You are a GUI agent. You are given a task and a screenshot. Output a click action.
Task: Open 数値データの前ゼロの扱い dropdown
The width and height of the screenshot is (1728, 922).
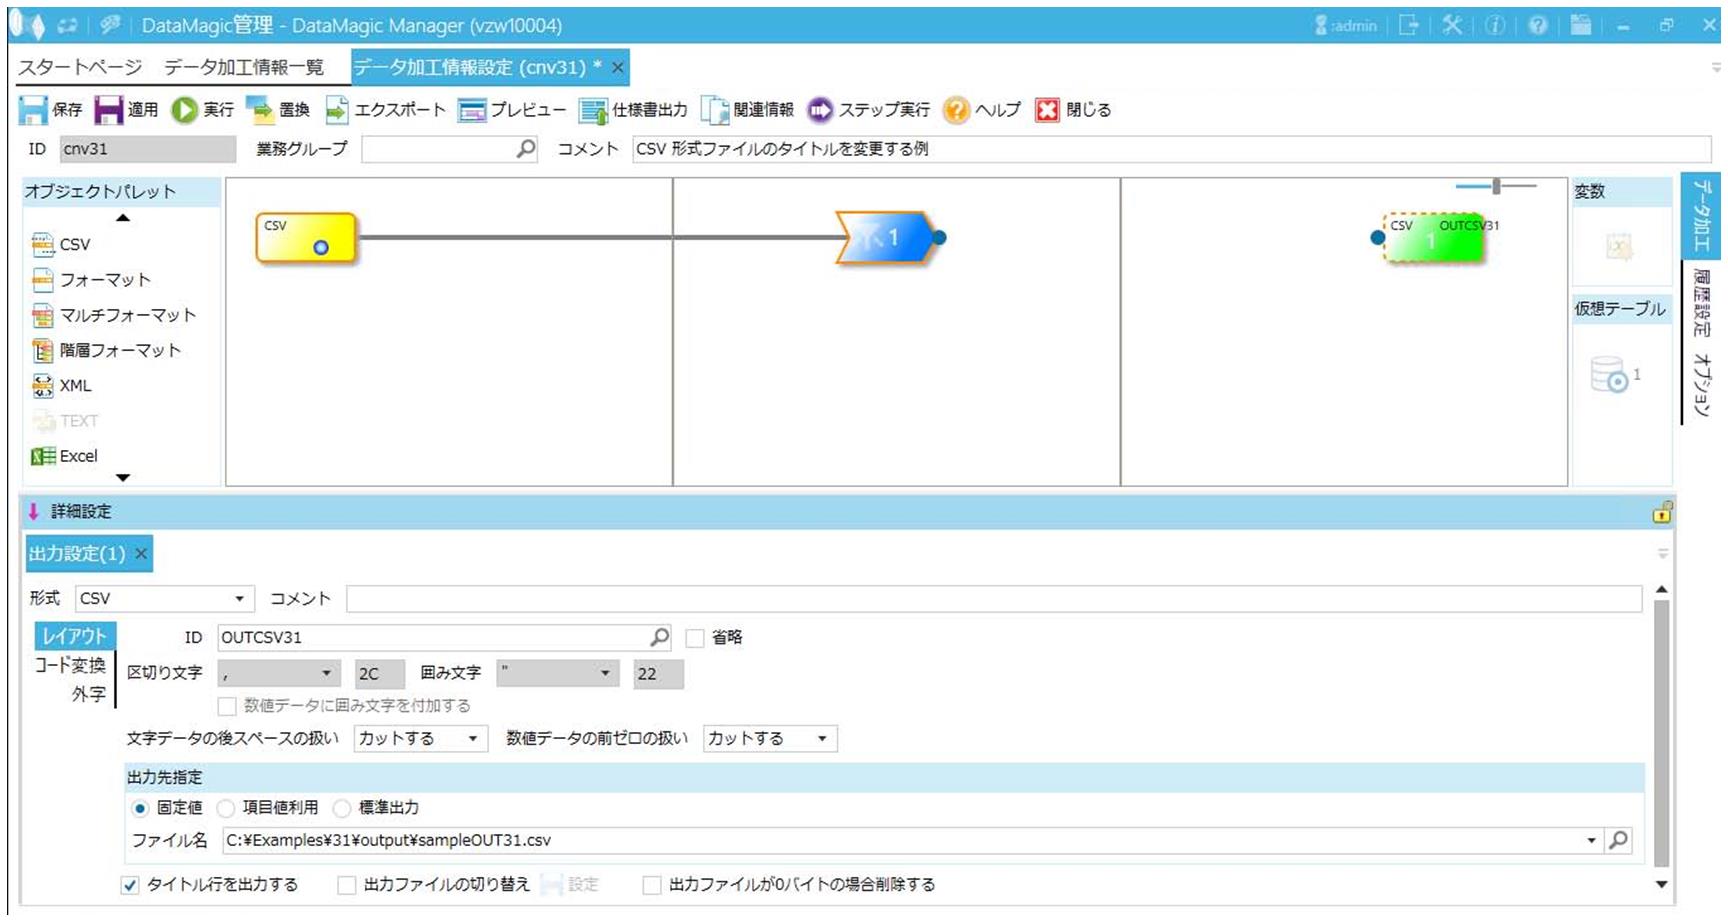click(822, 739)
